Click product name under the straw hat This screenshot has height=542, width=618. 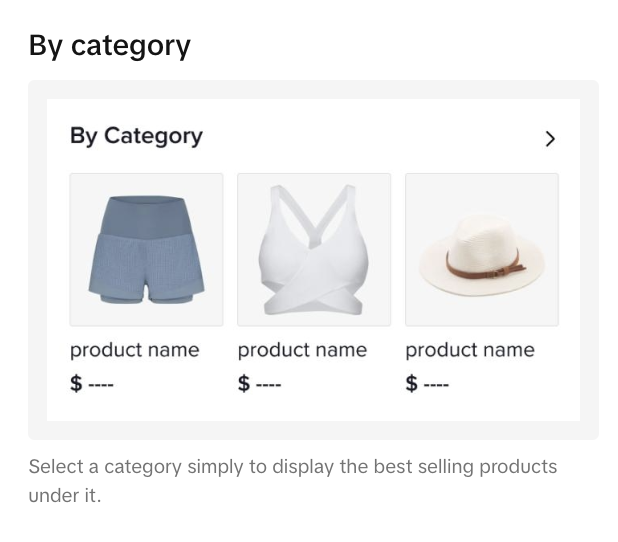pyautogui.click(x=469, y=350)
